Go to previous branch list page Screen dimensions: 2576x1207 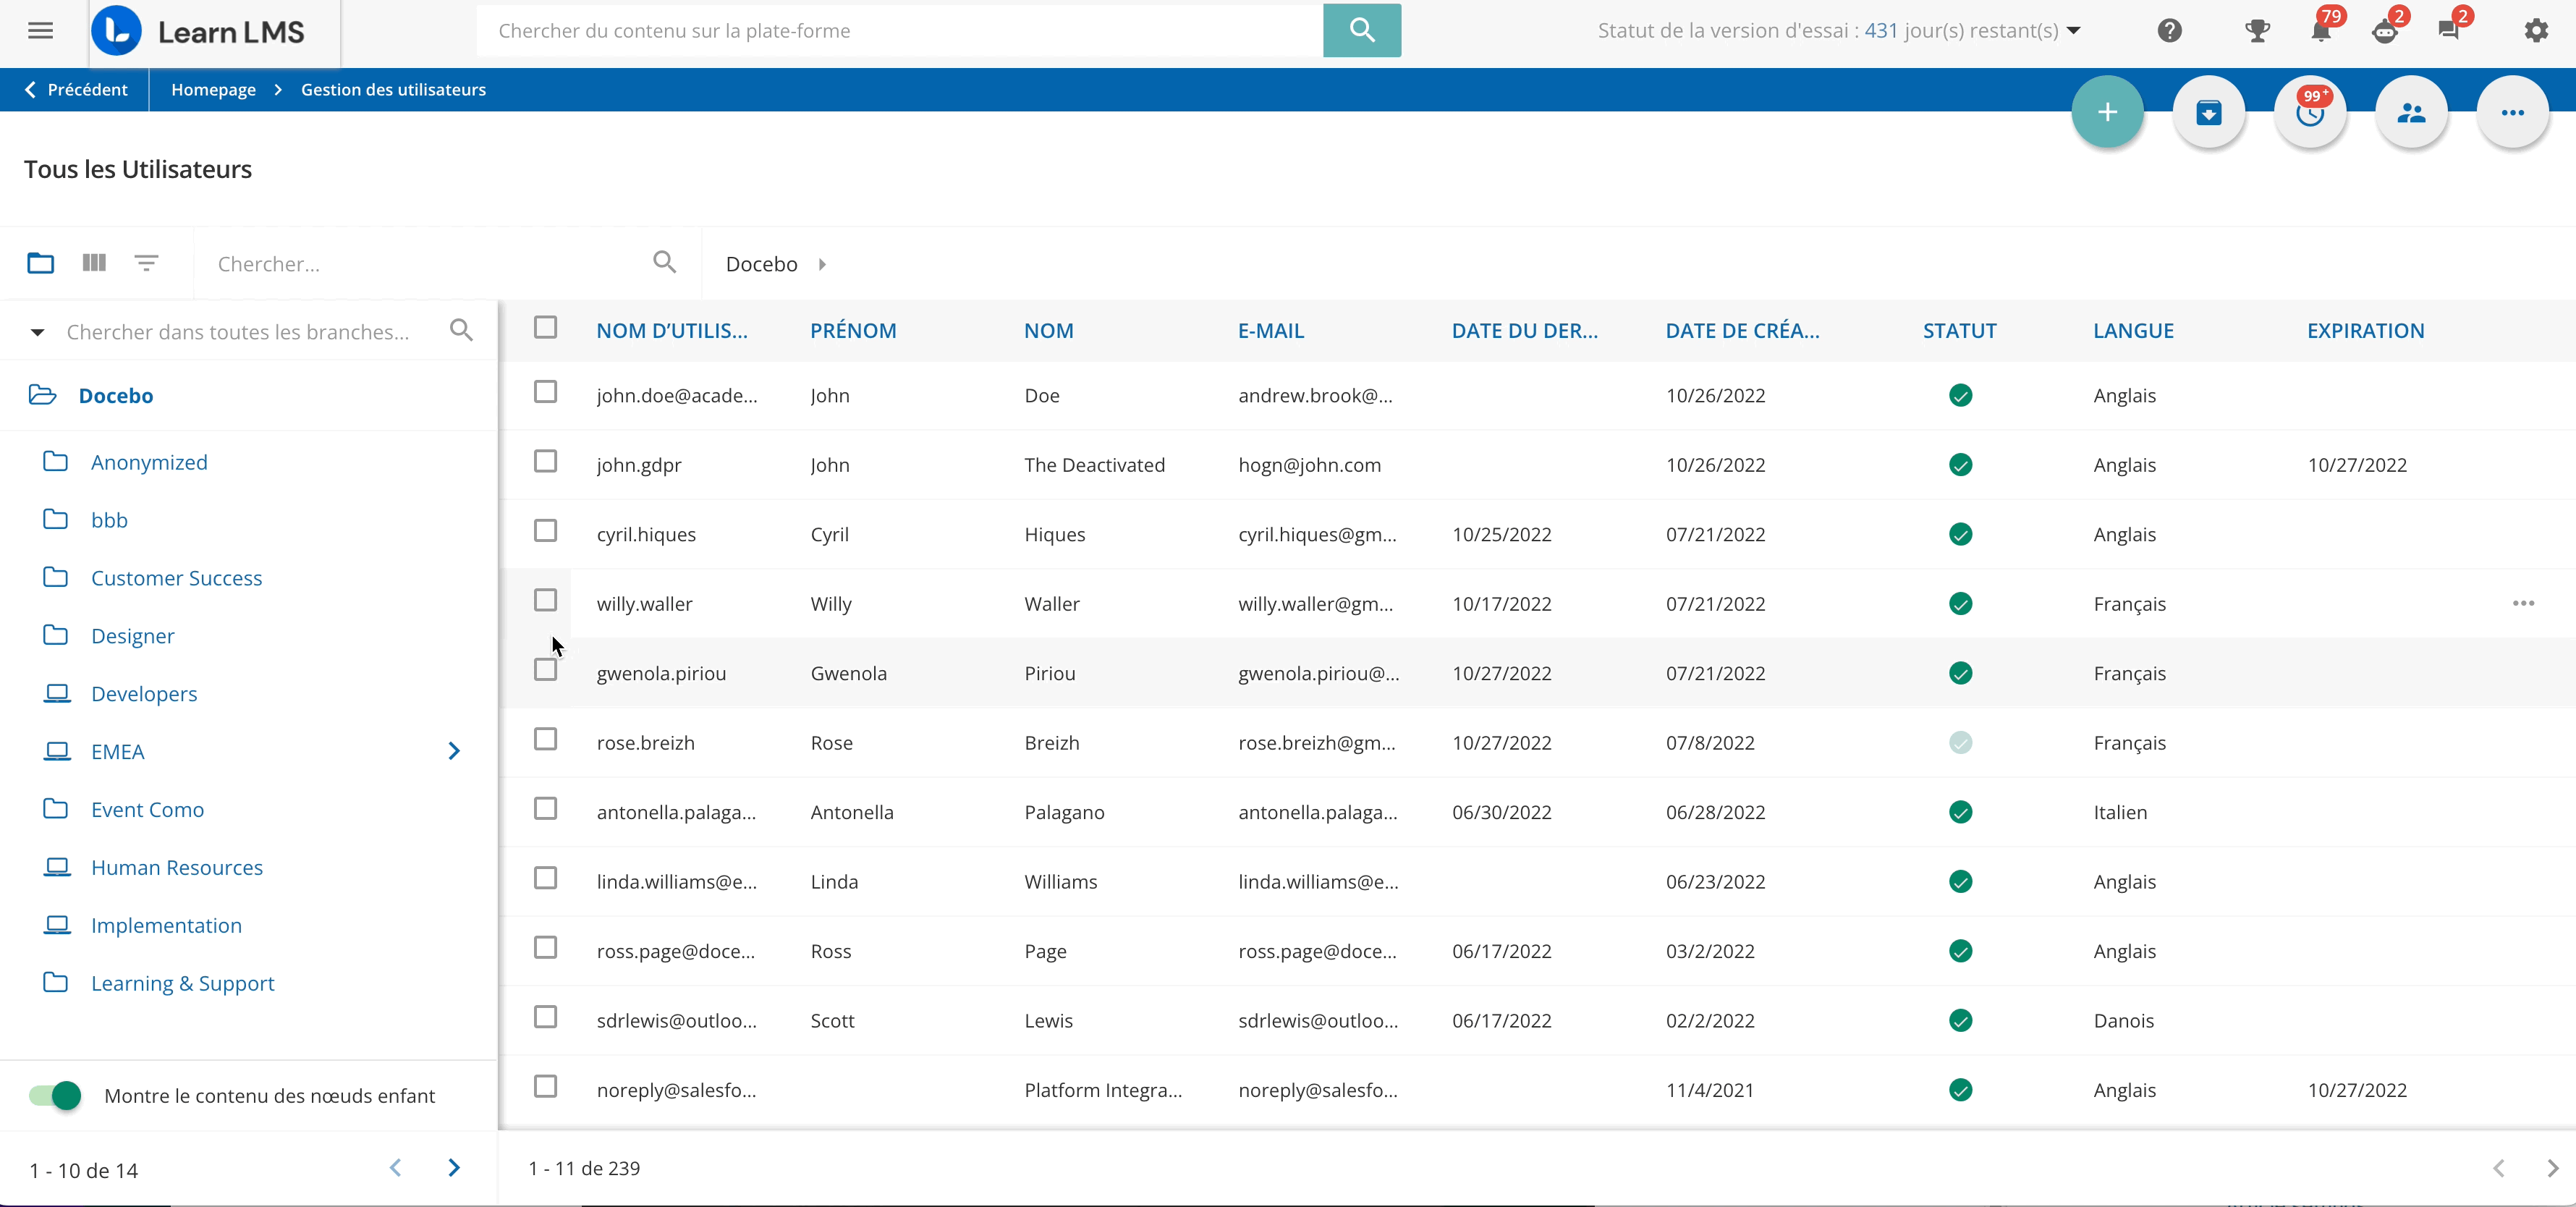[396, 1168]
